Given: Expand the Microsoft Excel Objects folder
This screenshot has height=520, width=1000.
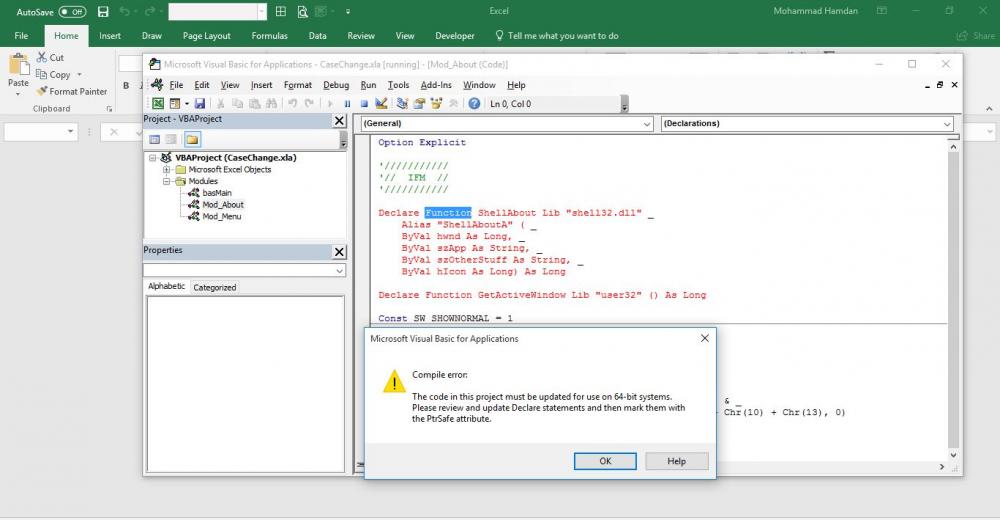Looking at the screenshot, I should (166, 170).
